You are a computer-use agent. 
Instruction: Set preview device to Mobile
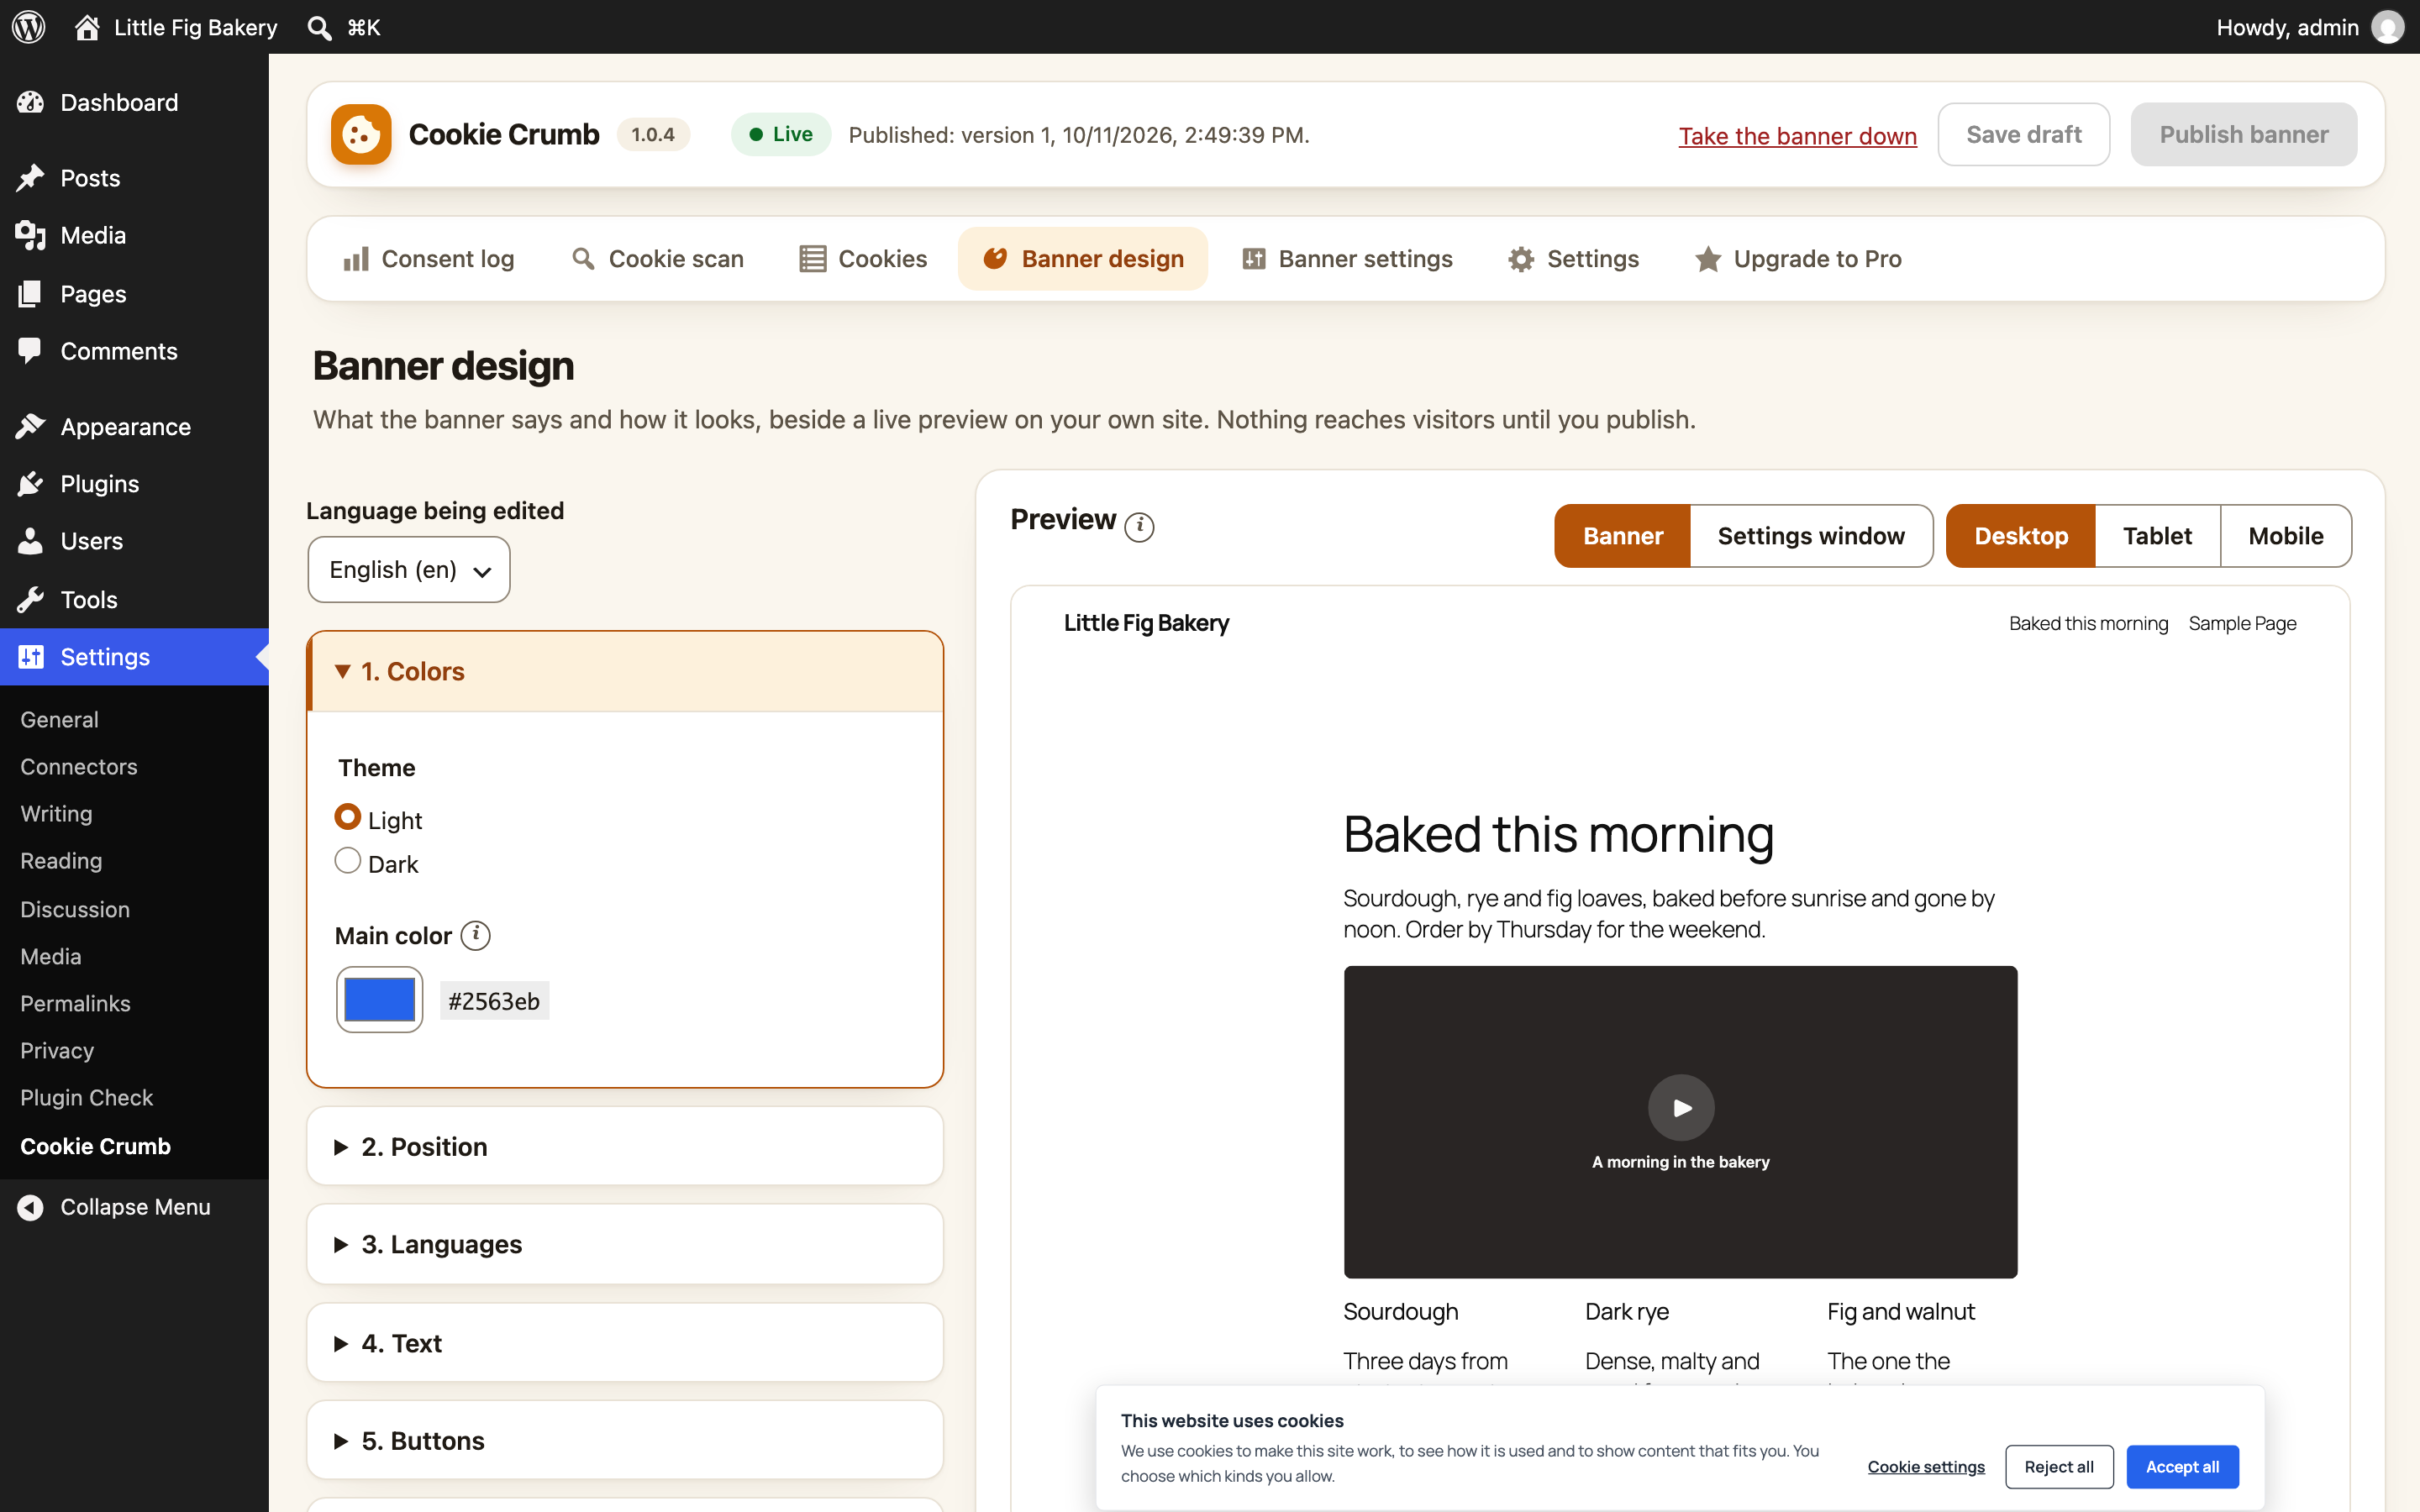pyautogui.click(x=2285, y=536)
